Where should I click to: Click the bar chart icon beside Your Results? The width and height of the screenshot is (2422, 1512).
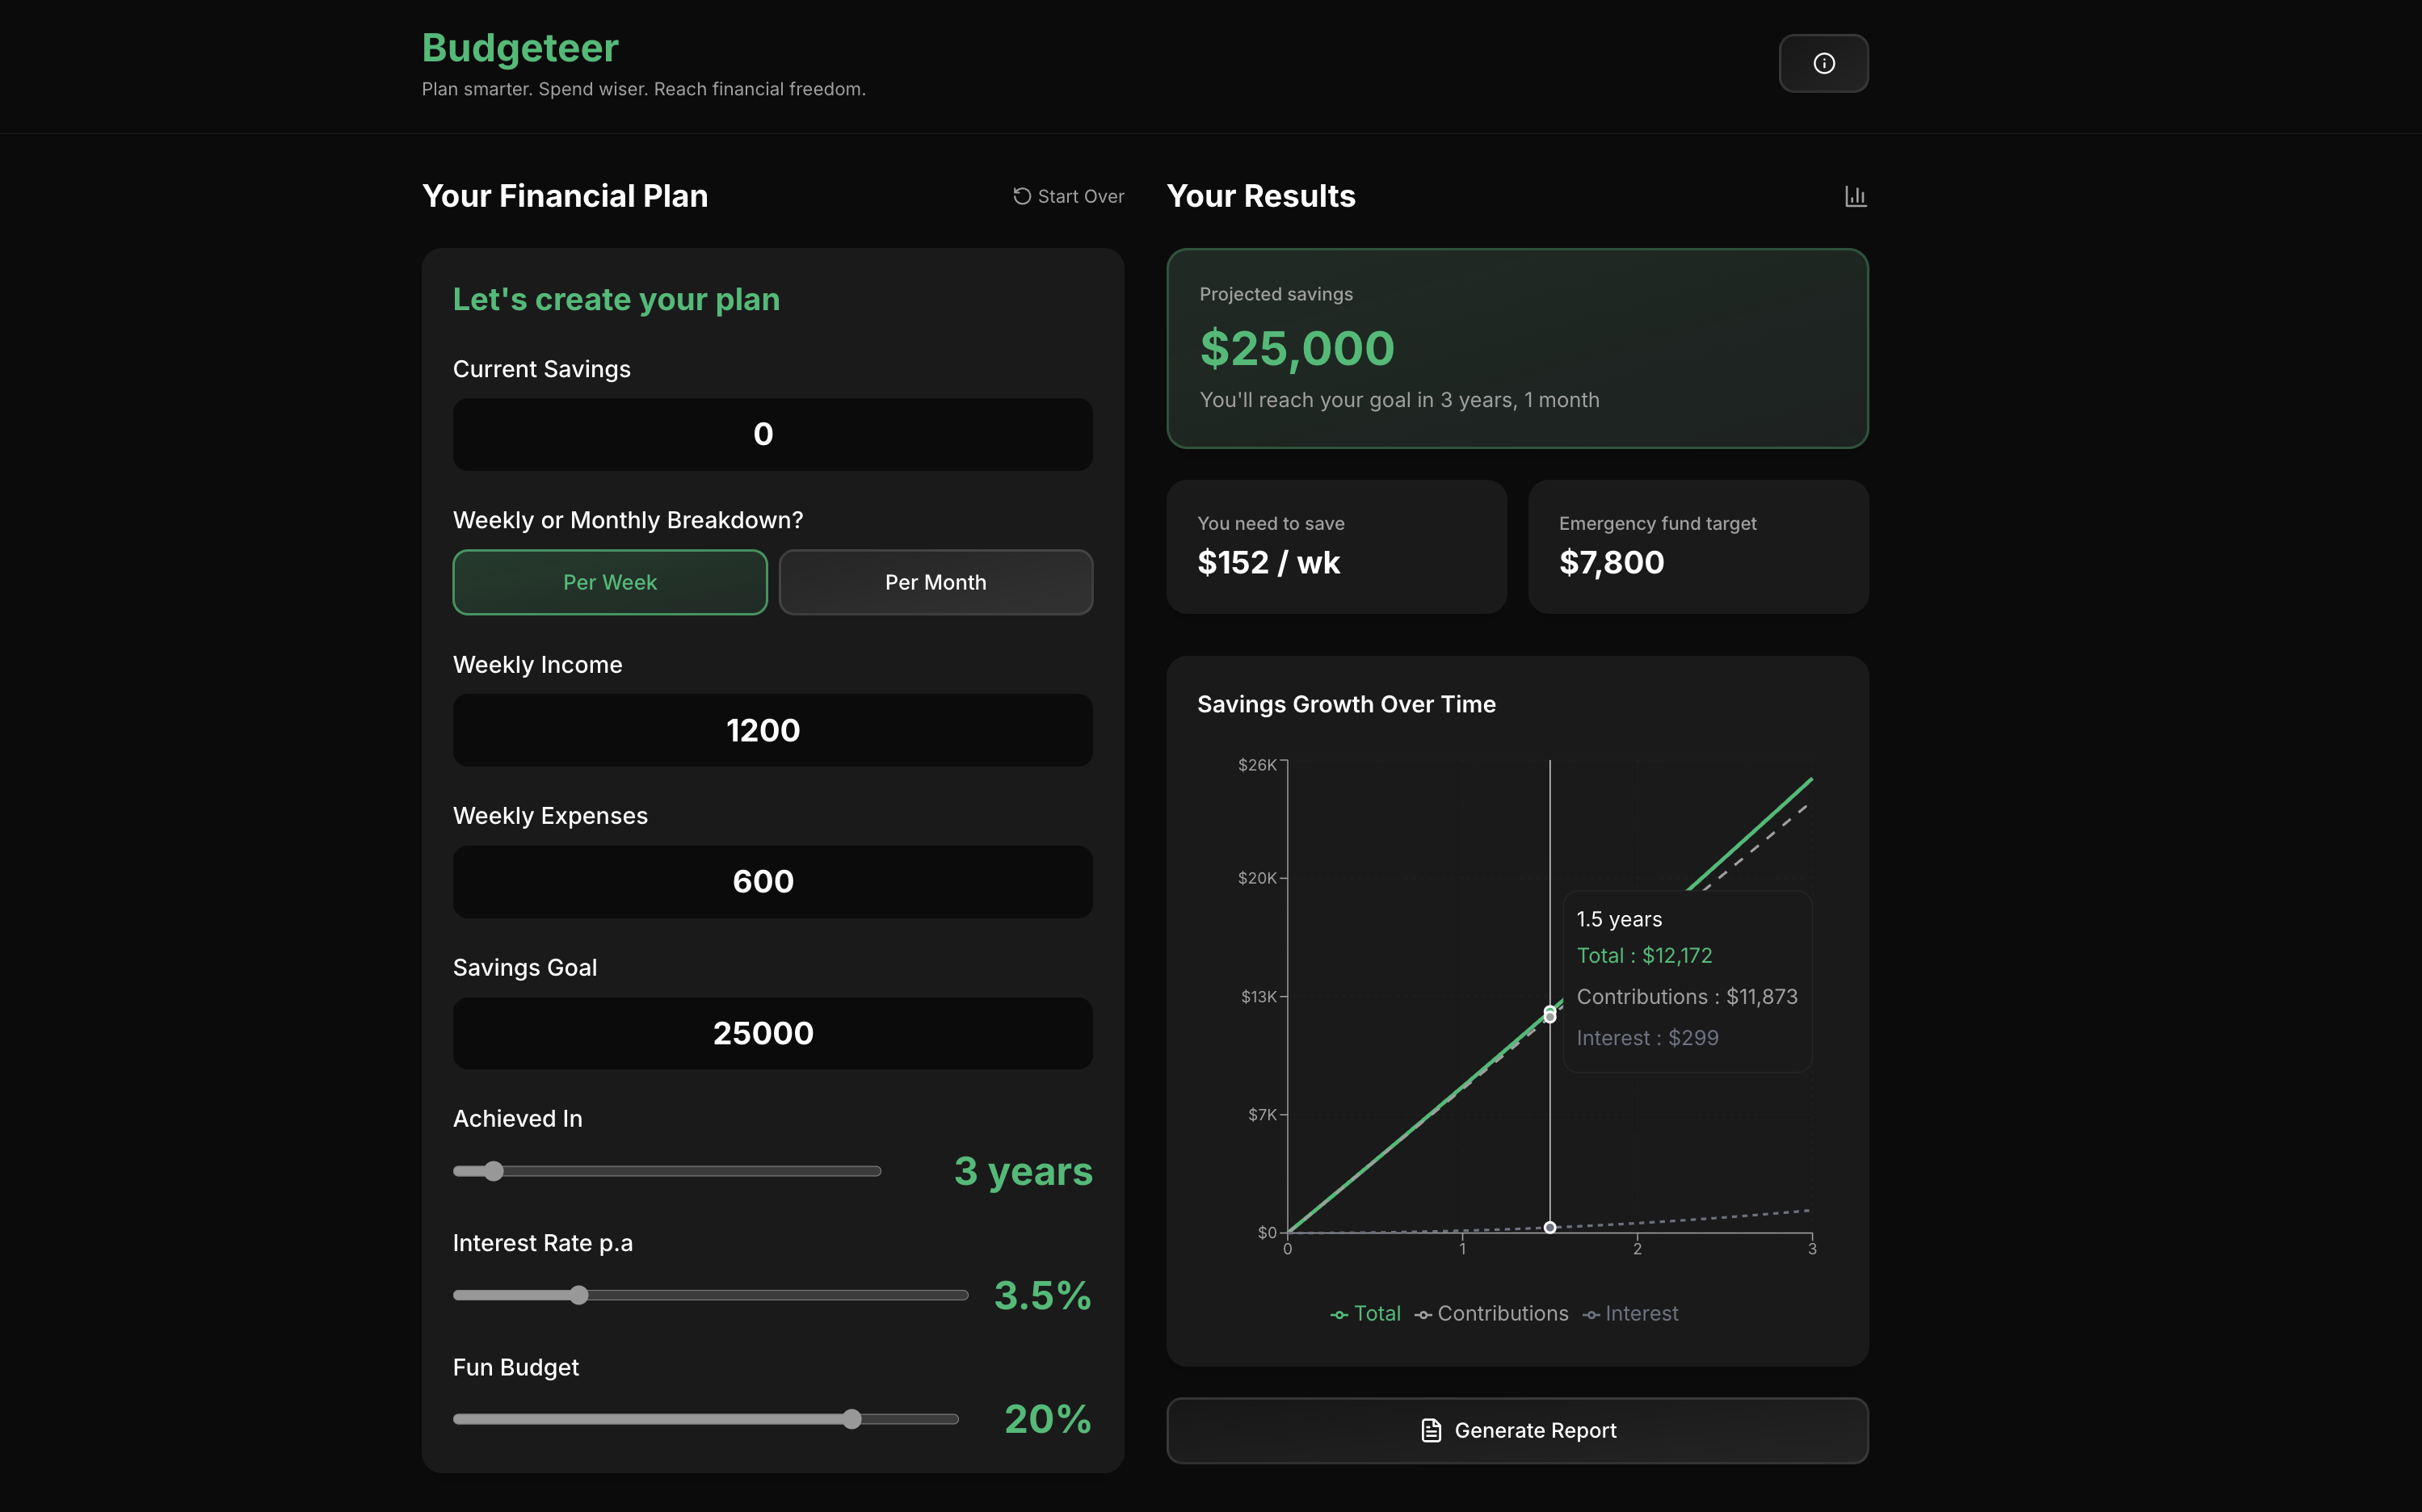[x=1855, y=196]
